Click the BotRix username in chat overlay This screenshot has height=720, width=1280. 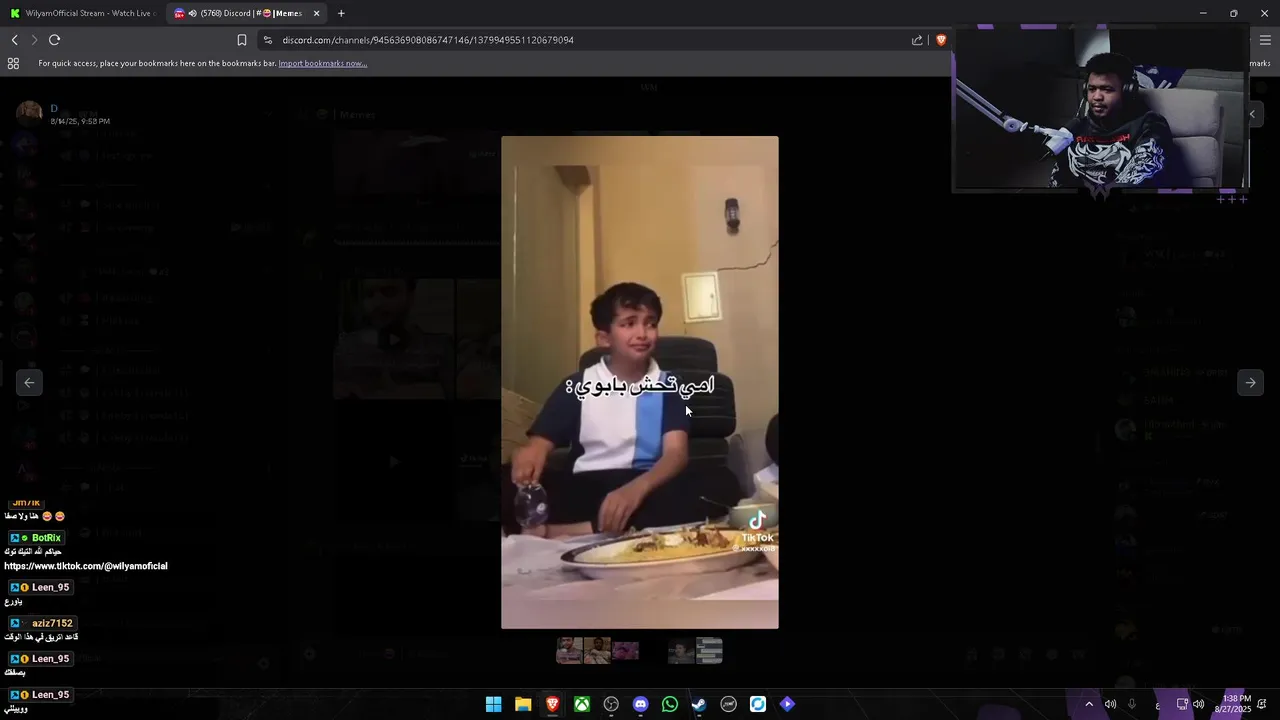46,538
